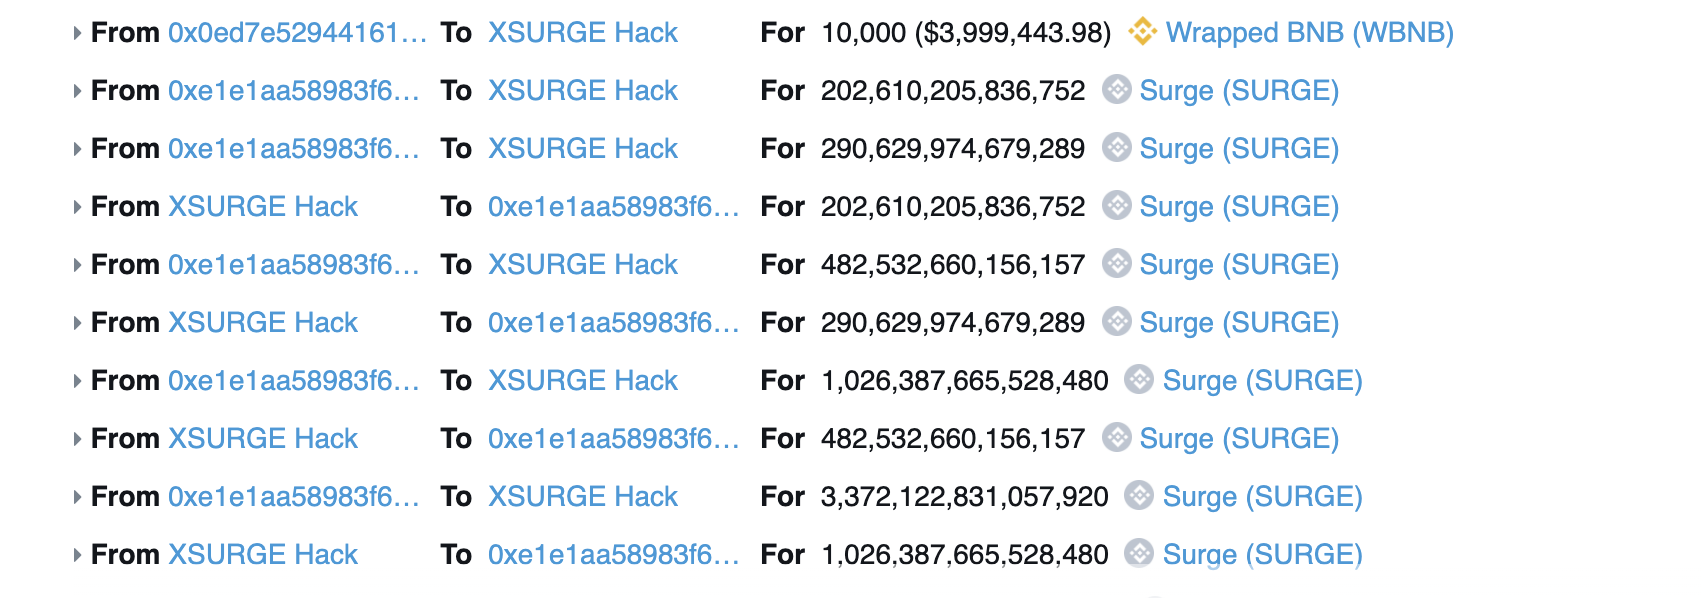The height and width of the screenshot is (598, 1702).
Task: Click Surge icon for 1,026,387,665,528,480 sent from XSURGE Hack
Action: pos(1139,554)
